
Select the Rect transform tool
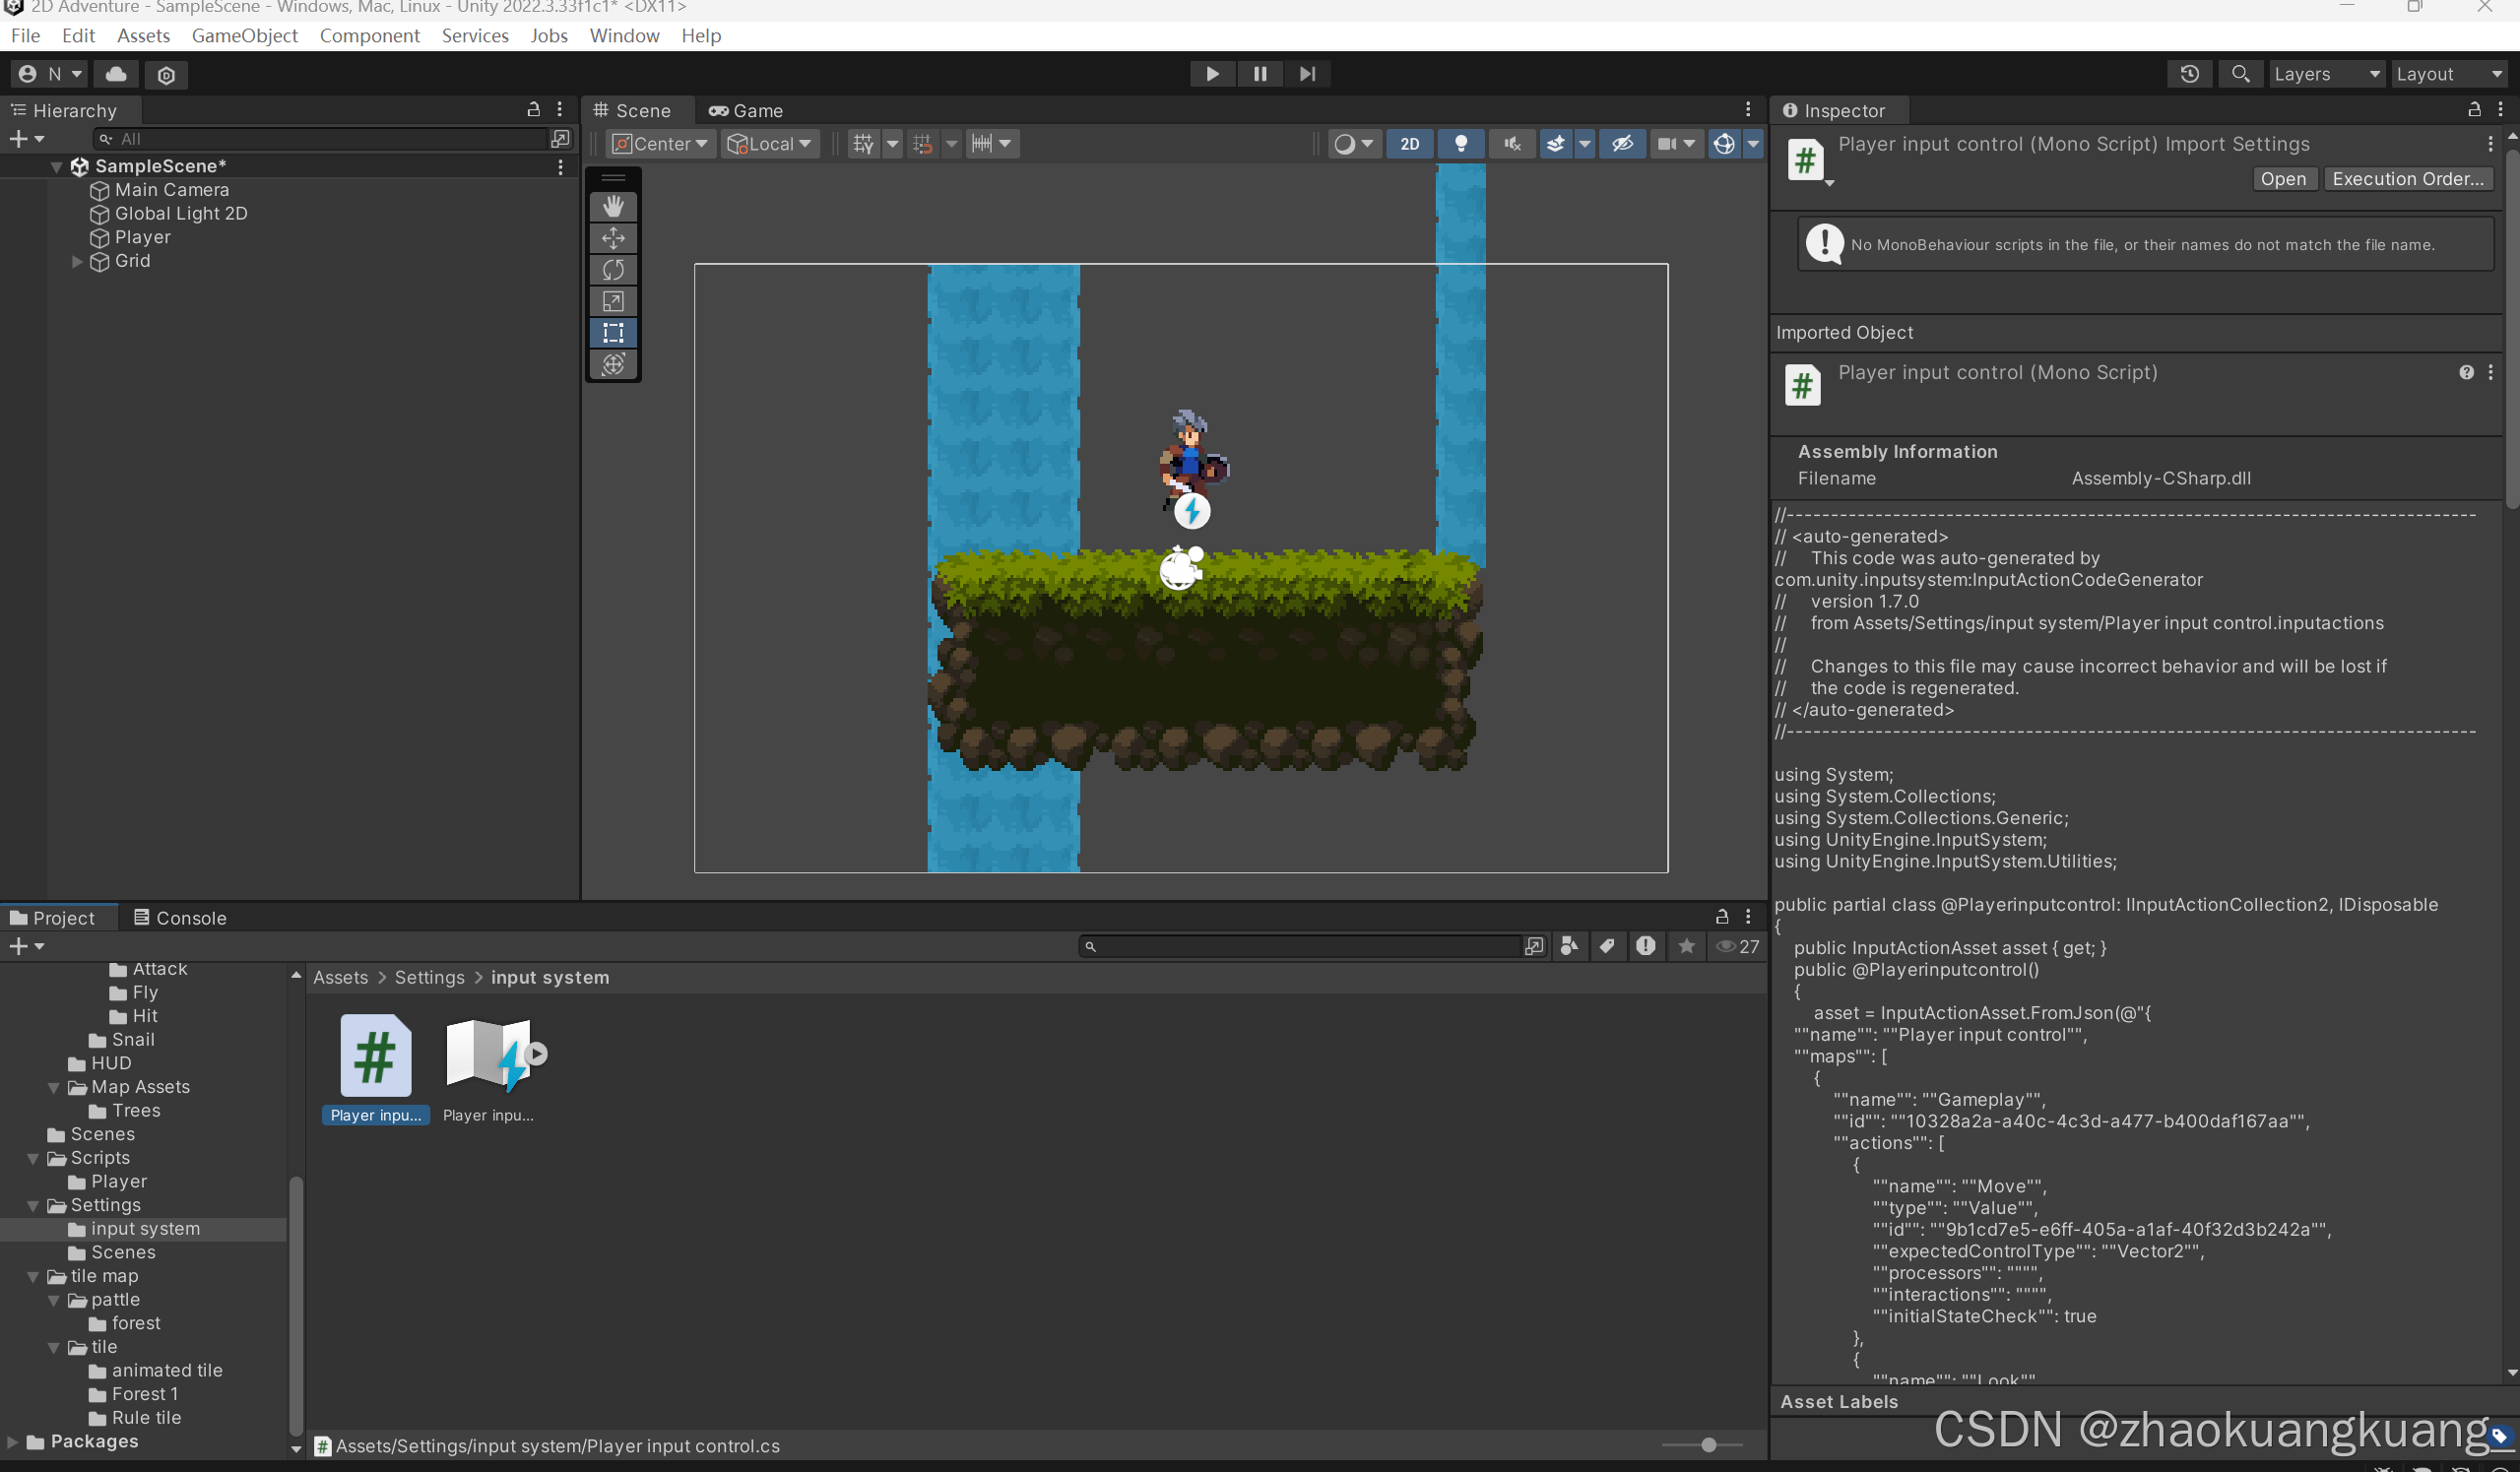tap(613, 333)
